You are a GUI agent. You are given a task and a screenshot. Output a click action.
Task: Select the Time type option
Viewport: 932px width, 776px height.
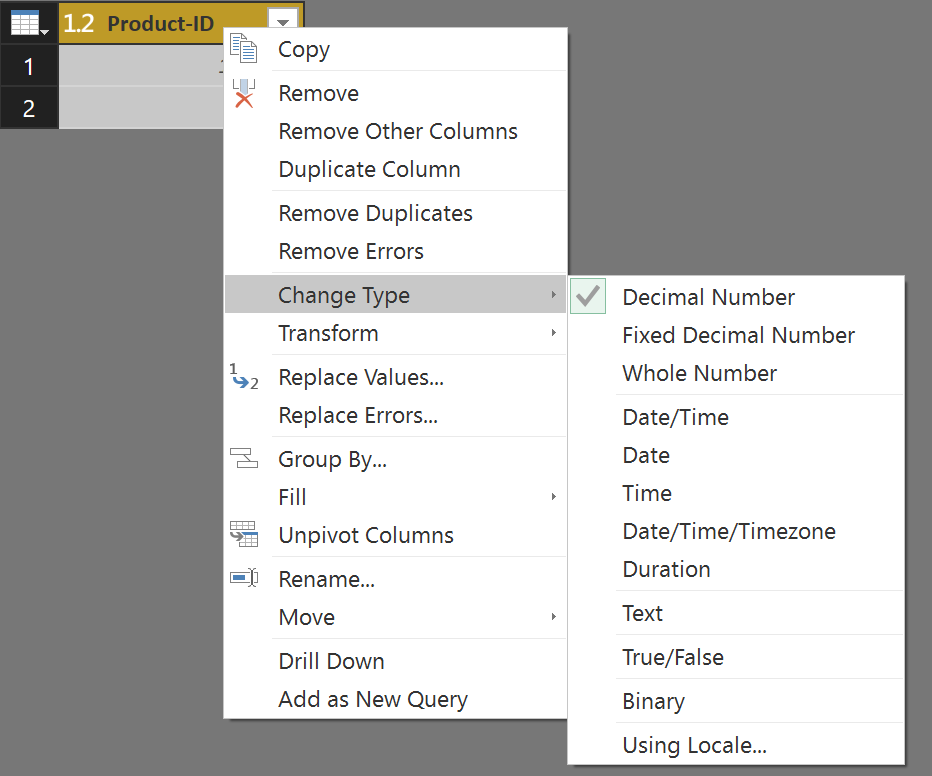[736, 493]
